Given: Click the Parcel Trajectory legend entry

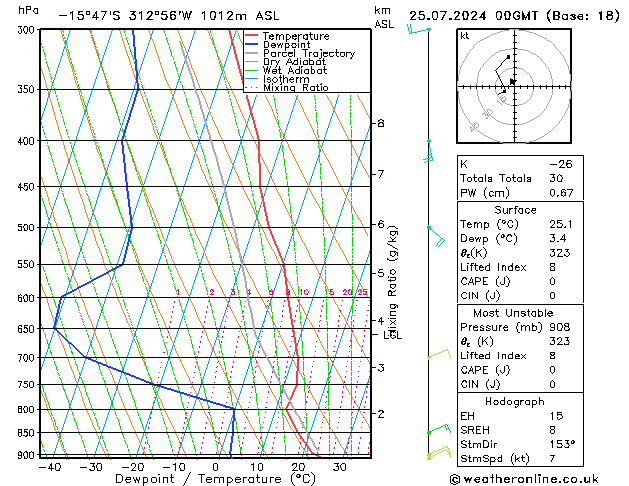Looking at the screenshot, I should tap(309, 53).
